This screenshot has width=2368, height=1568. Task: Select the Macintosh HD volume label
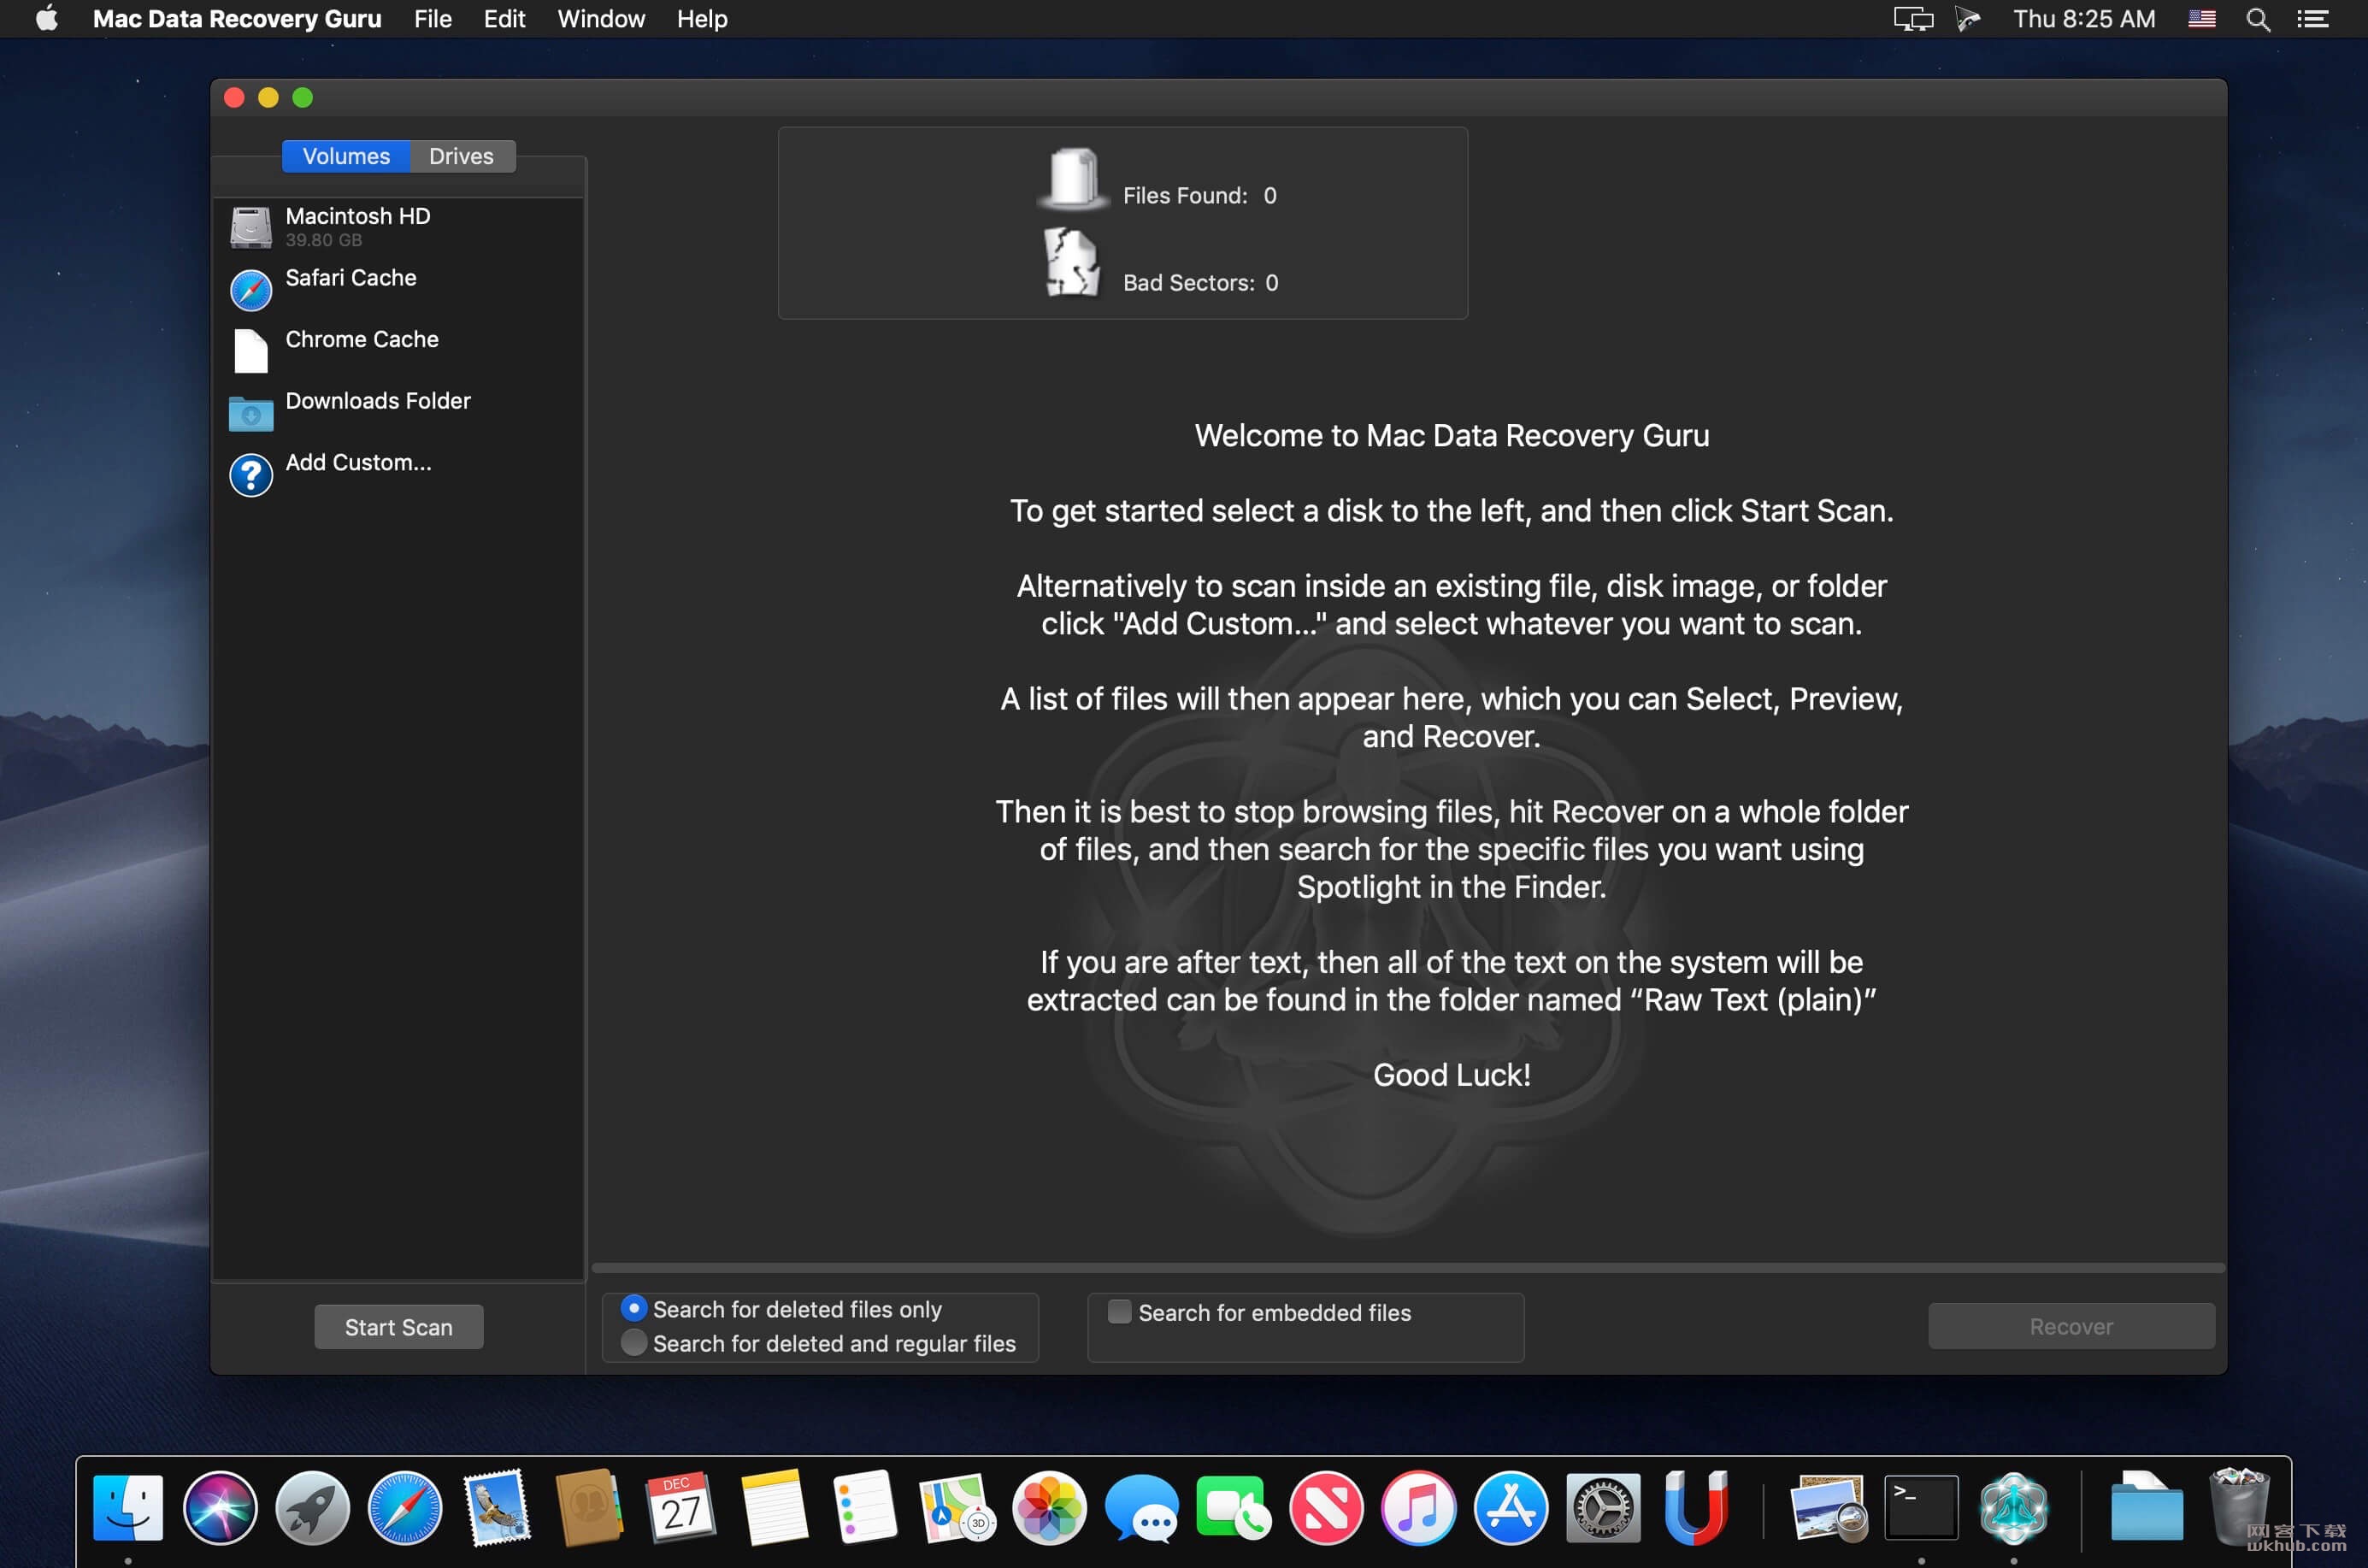(x=358, y=216)
